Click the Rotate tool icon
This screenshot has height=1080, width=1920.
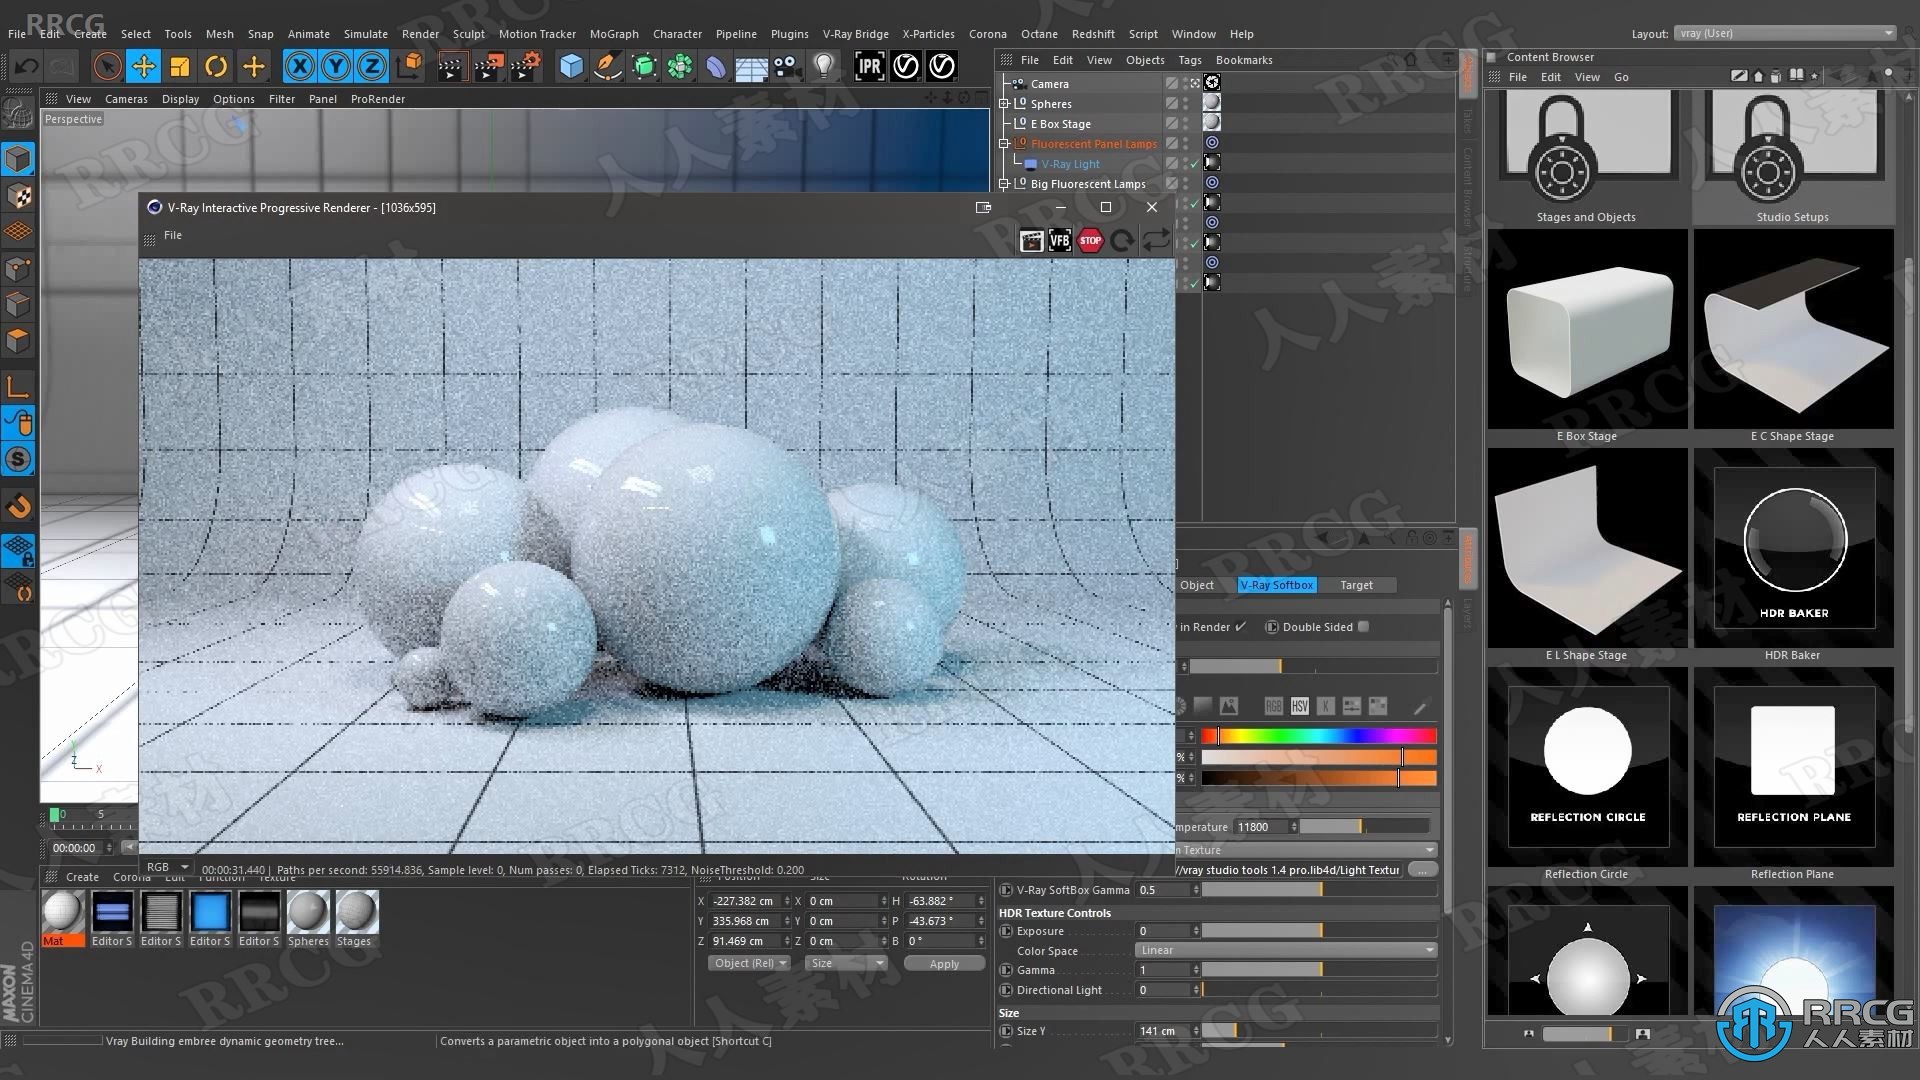[x=216, y=65]
